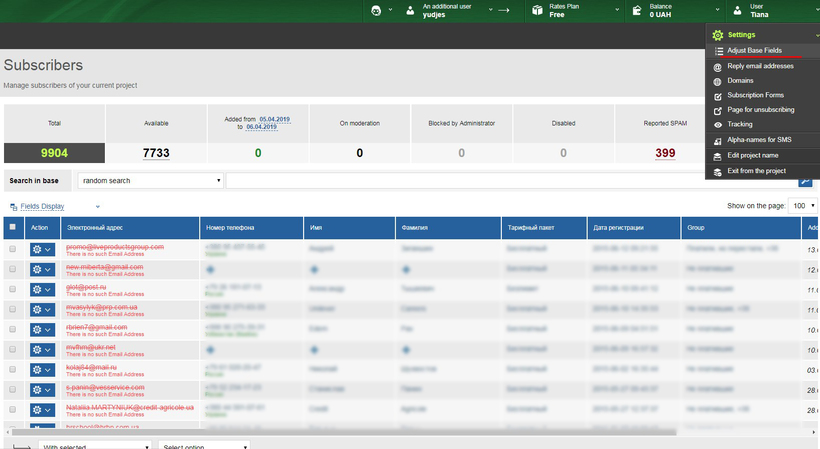Click the green Settings gear icon
Screen dimensions: 820x449
click(x=718, y=35)
